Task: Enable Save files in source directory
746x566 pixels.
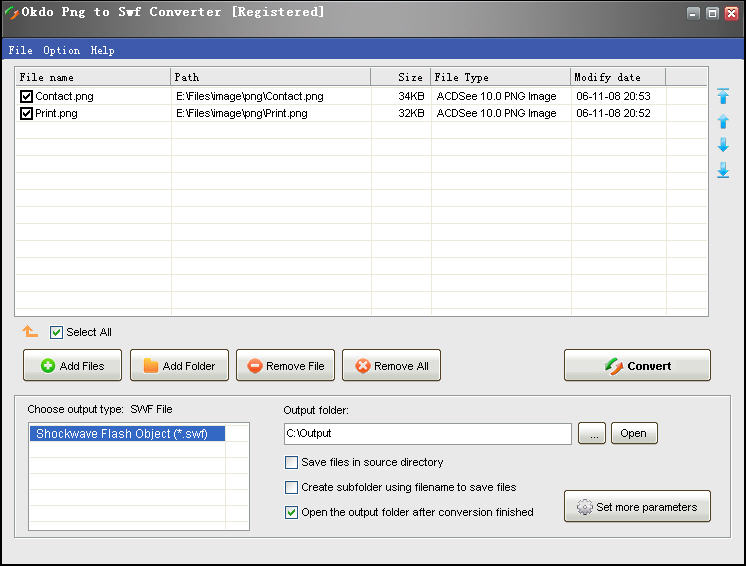Action: click(x=291, y=462)
